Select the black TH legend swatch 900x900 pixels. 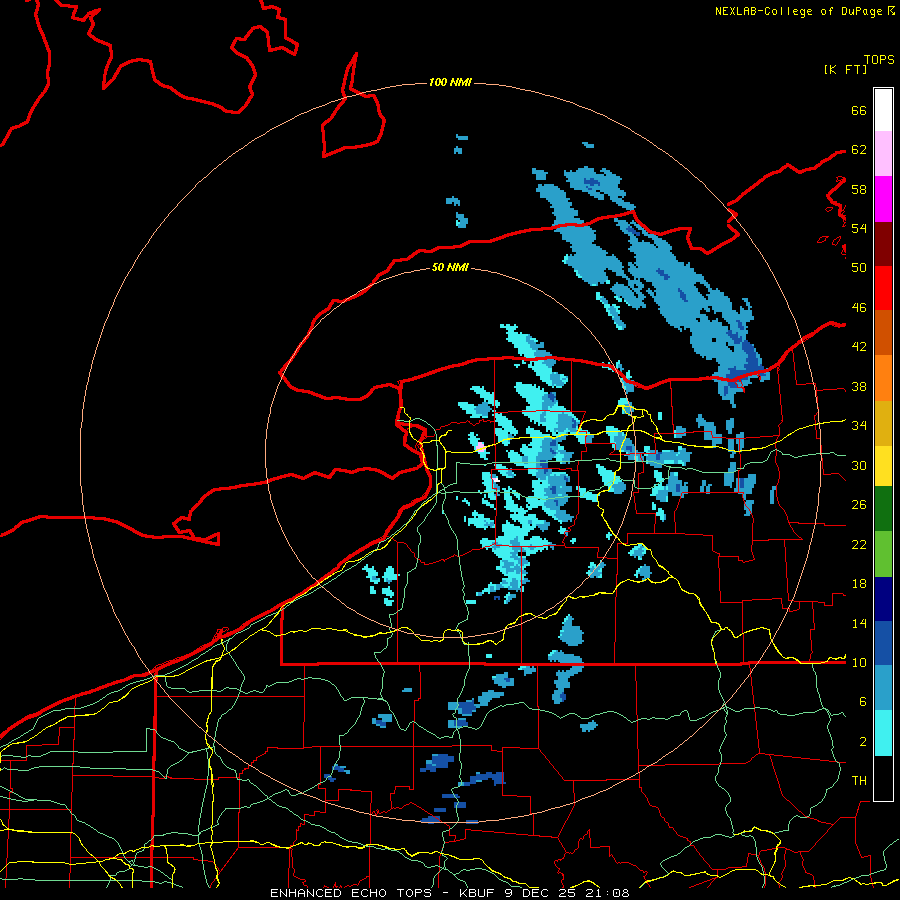[883, 778]
